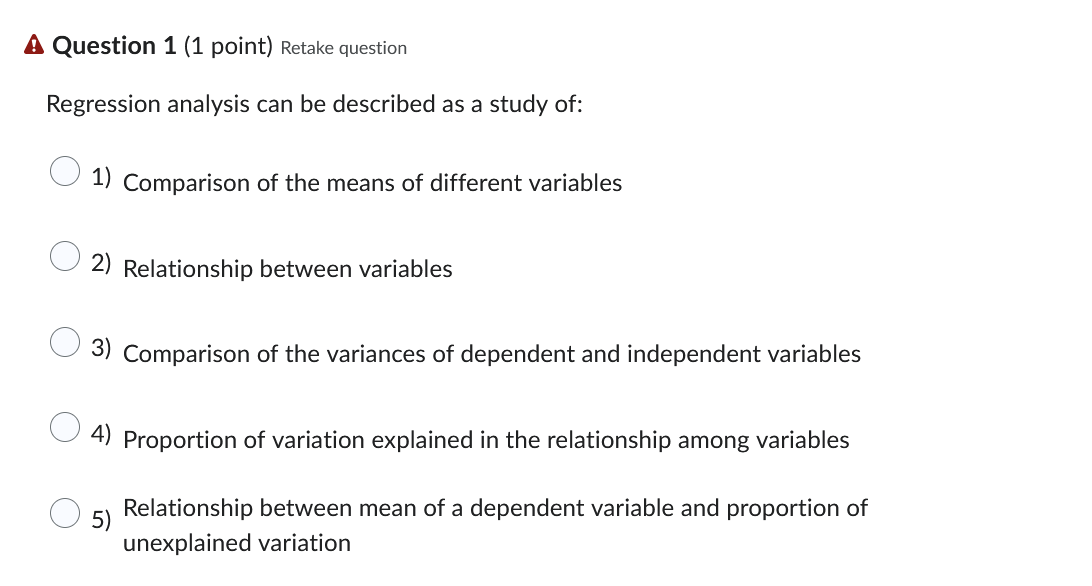Select radio button for option 4
The width and height of the screenshot is (1092, 586).
64,429
